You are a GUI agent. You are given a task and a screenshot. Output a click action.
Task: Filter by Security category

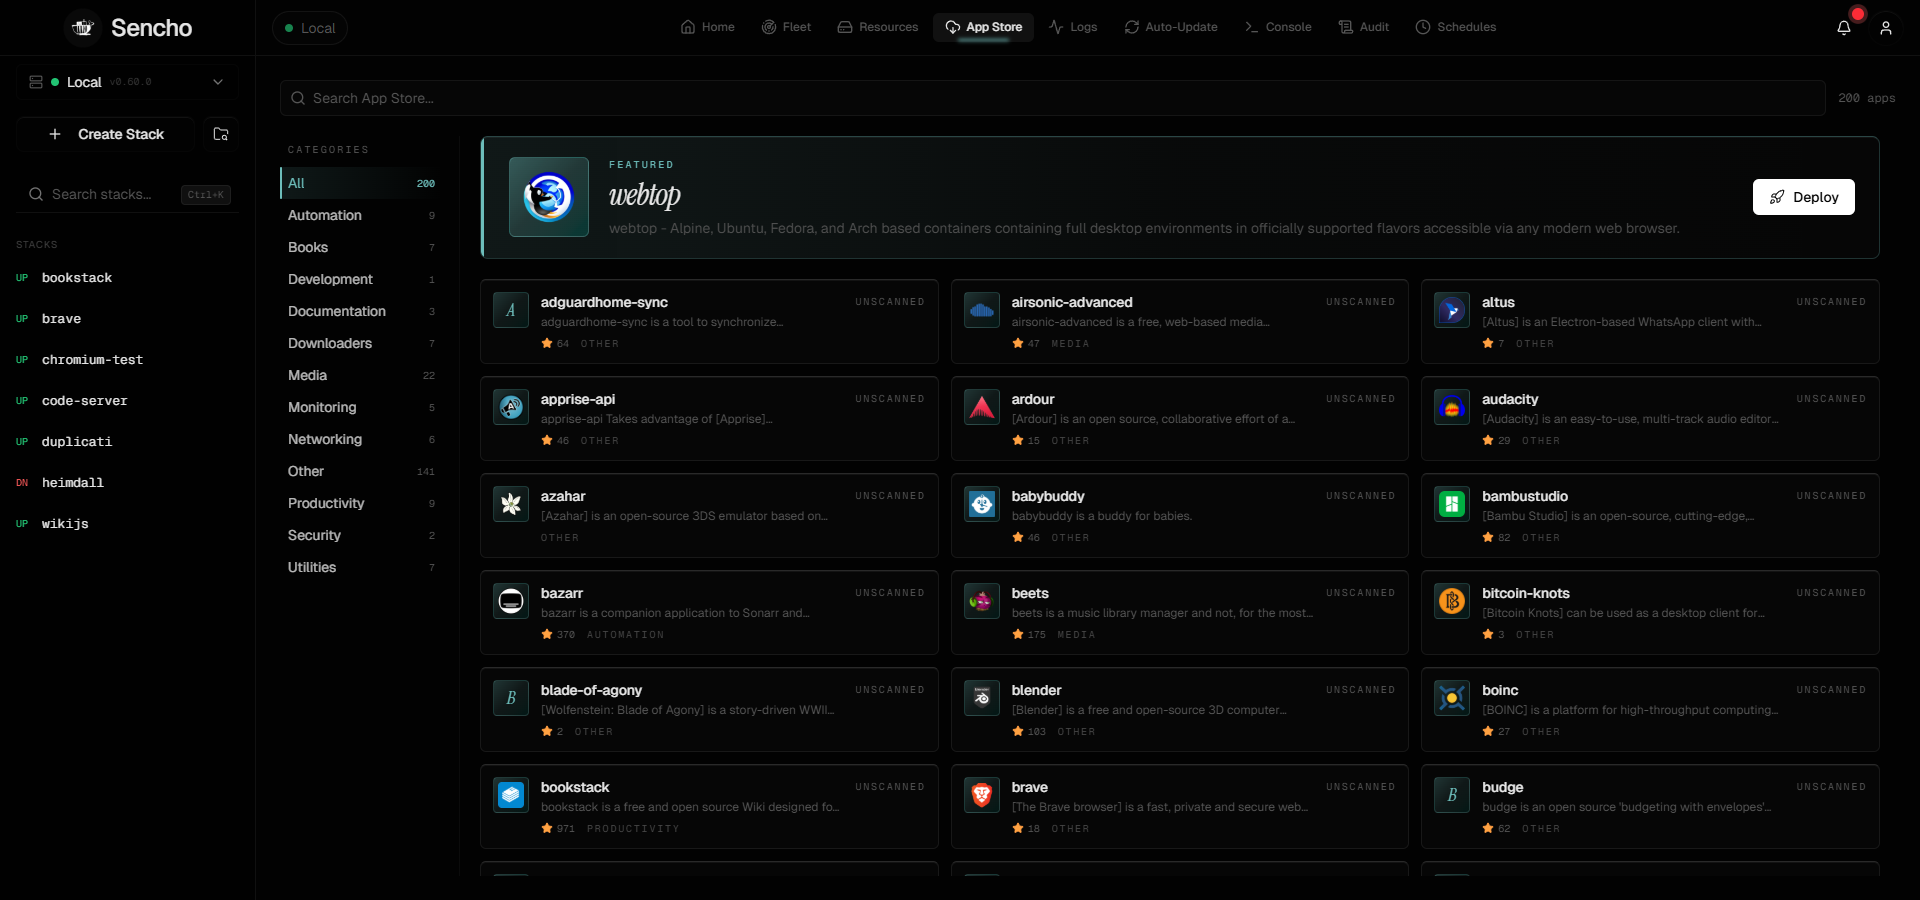coord(362,535)
